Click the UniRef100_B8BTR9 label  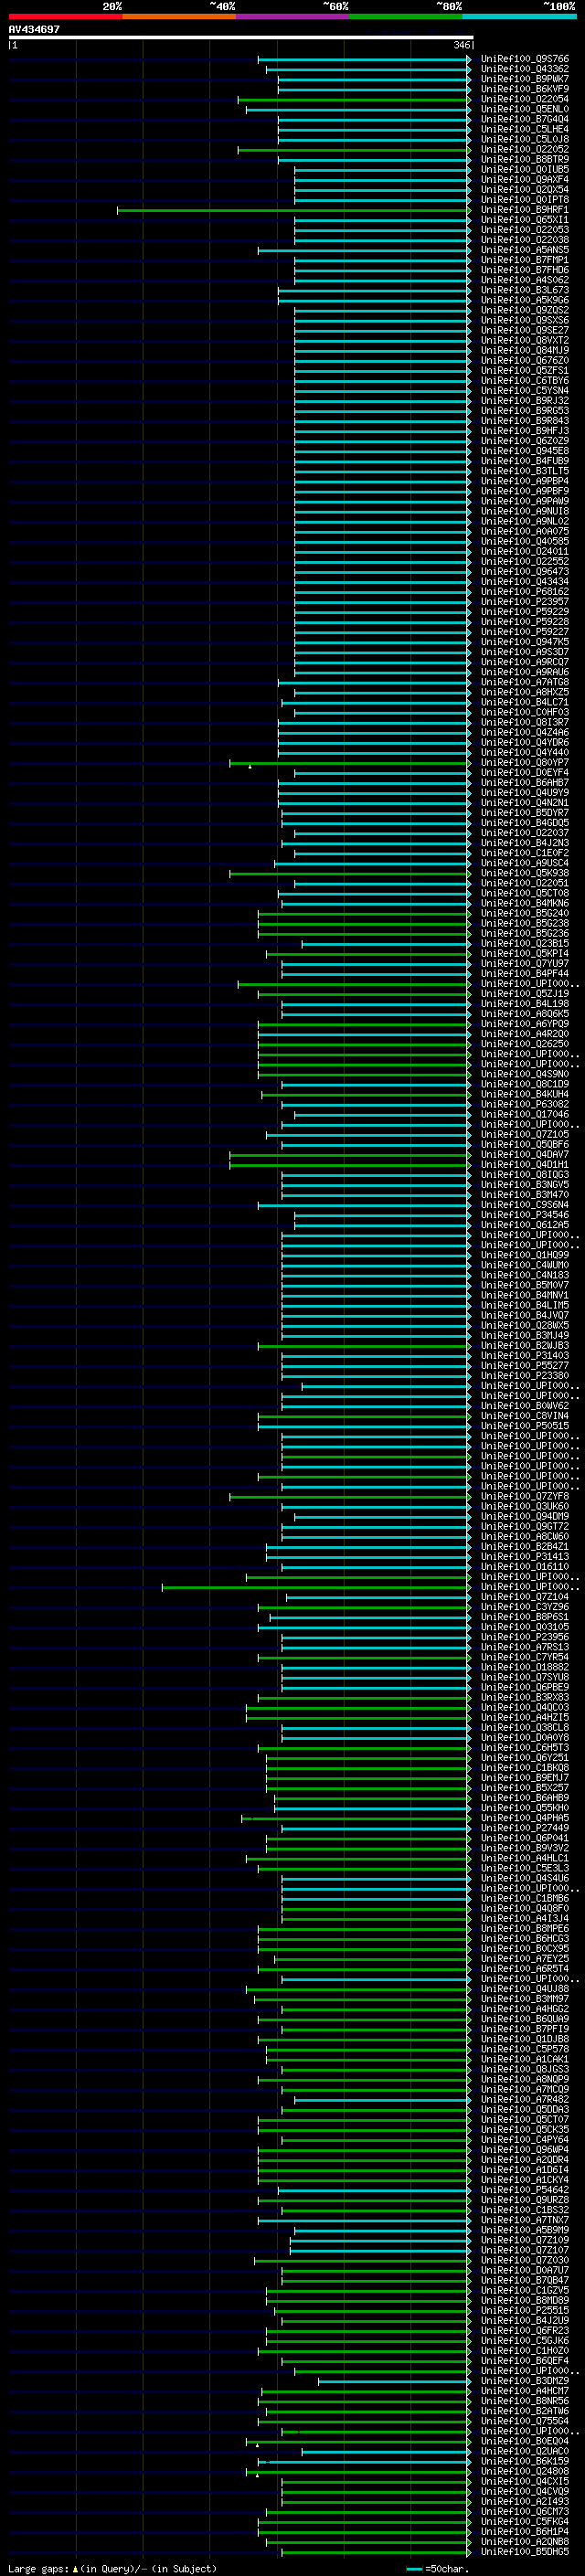[525, 159]
